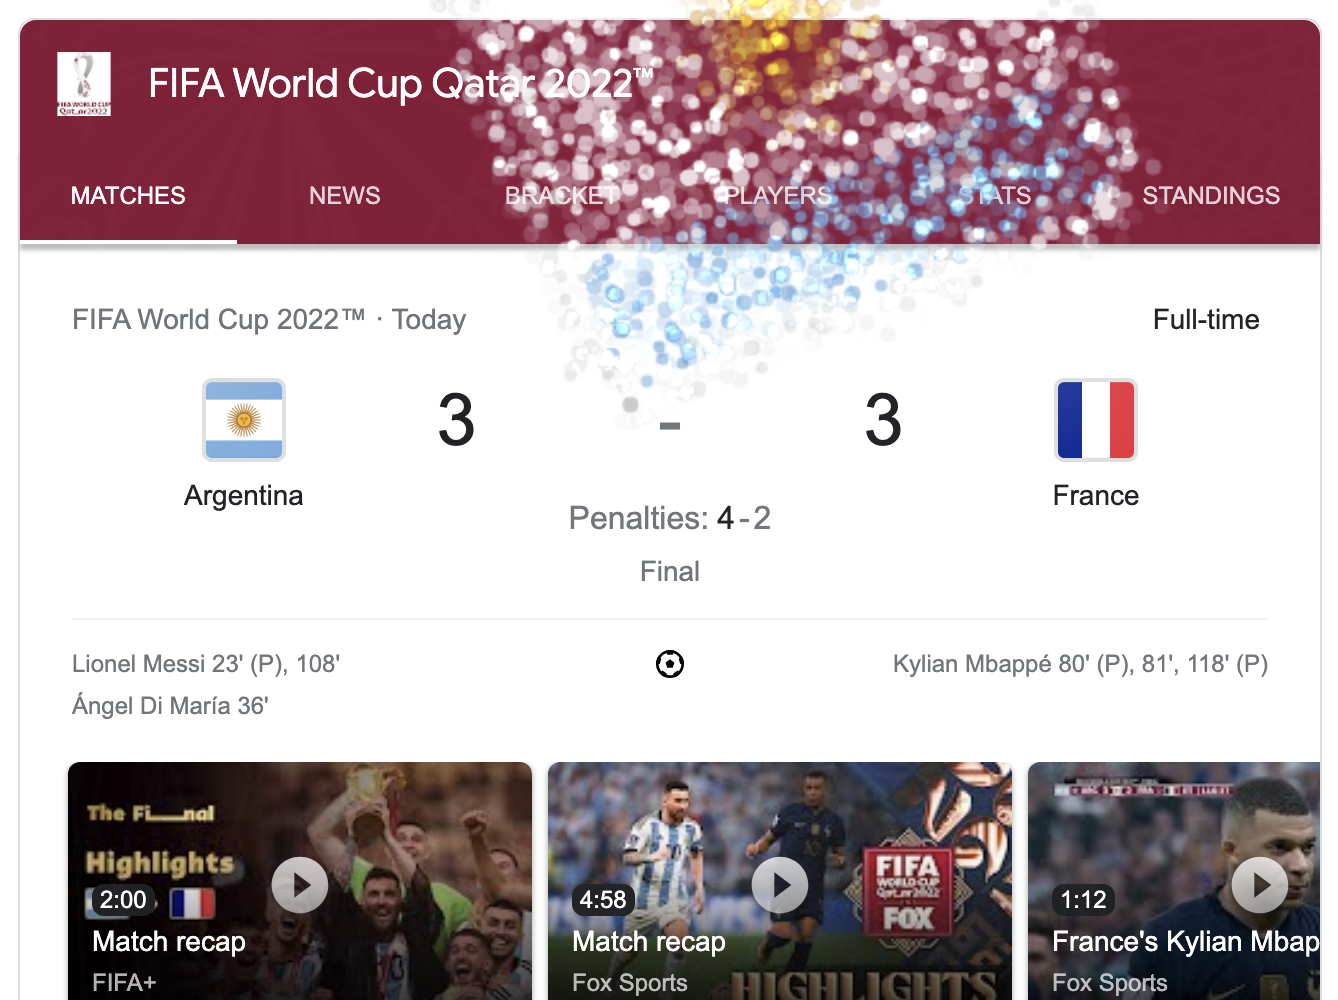This screenshot has height=1000, width=1338.
Task: Play France's Kylian Mbappé highlight video
Action: click(x=1258, y=884)
